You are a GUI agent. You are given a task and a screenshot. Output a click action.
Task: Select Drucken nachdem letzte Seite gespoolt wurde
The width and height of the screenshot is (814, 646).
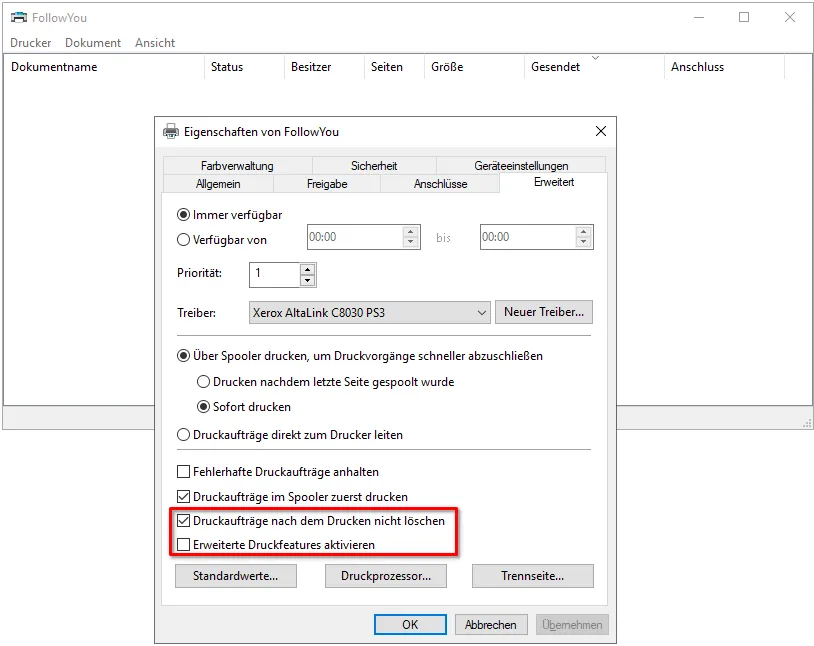tap(204, 381)
